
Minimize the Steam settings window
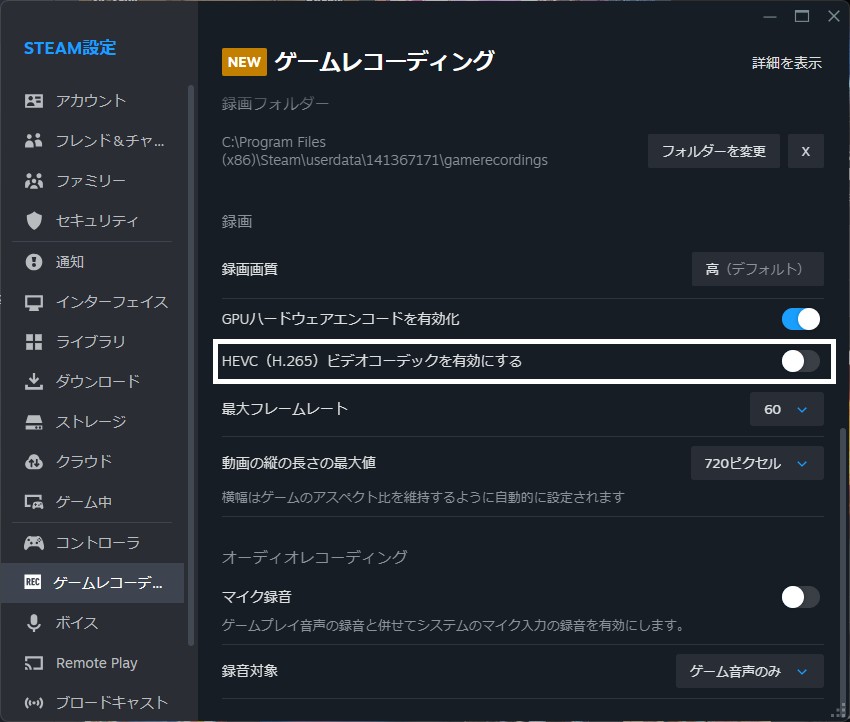770,16
